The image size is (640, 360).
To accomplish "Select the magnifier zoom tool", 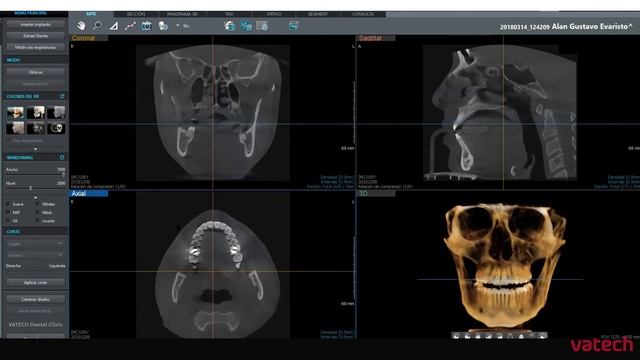I will click(98, 26).
